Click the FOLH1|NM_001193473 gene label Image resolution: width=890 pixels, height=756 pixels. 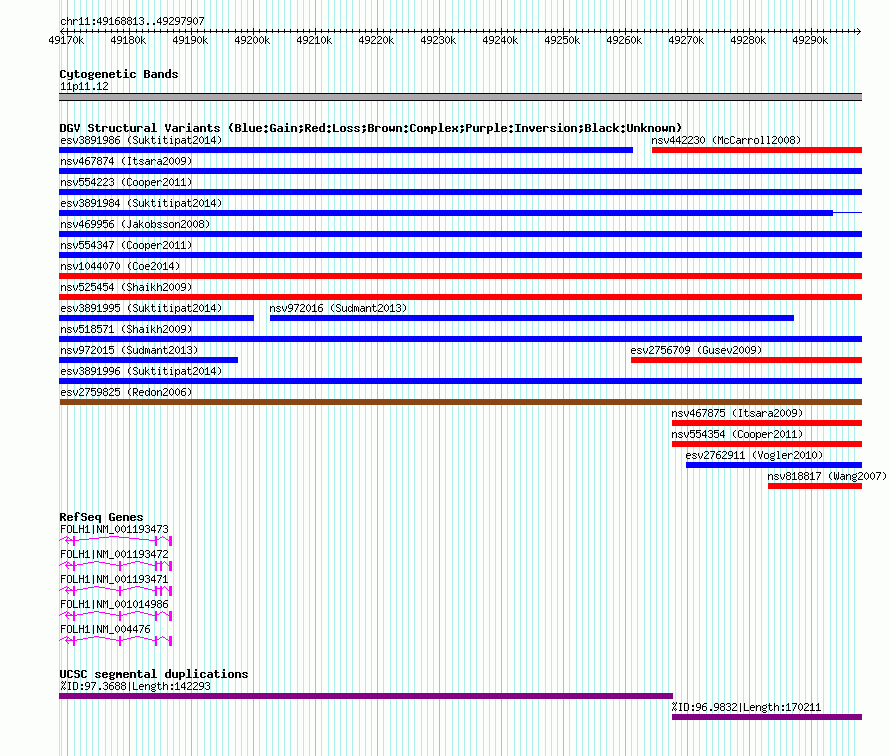[x=114, y=530]
